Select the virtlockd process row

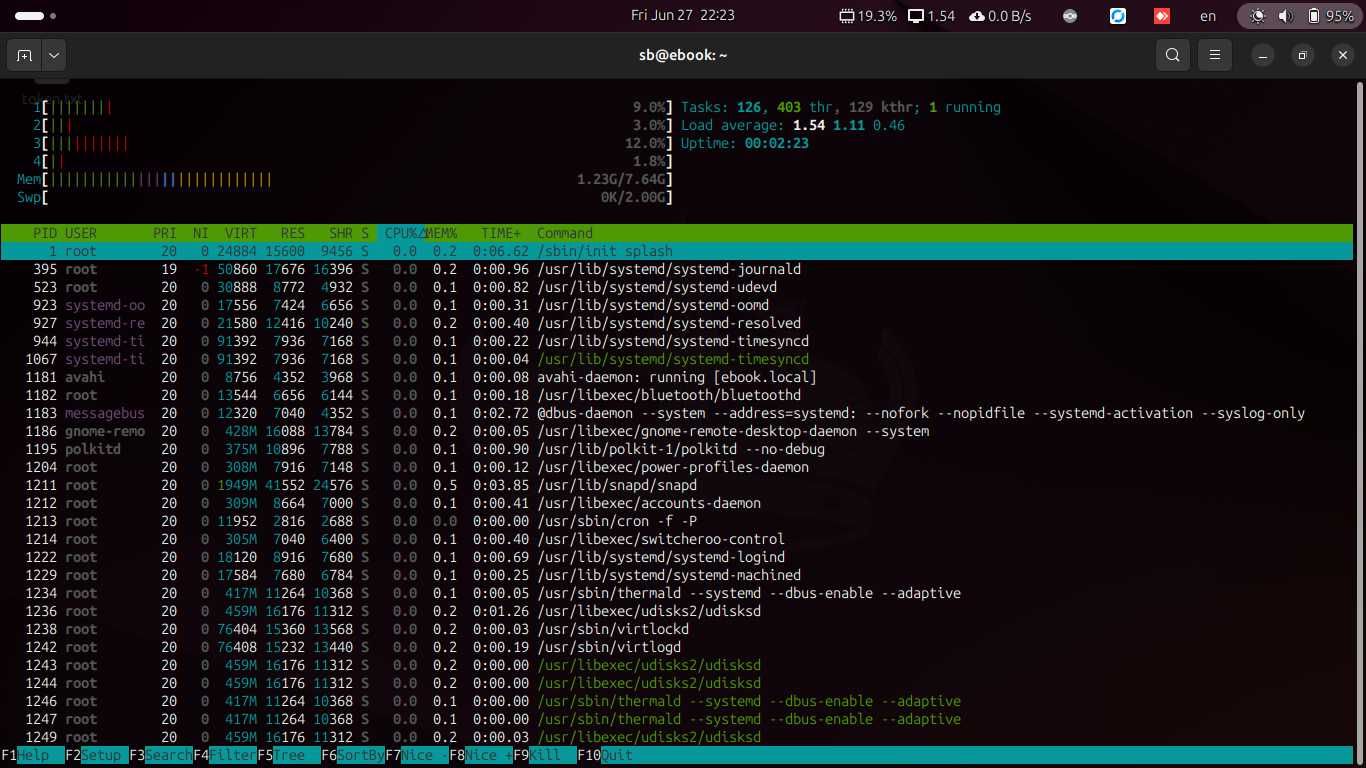click(677, 629)
